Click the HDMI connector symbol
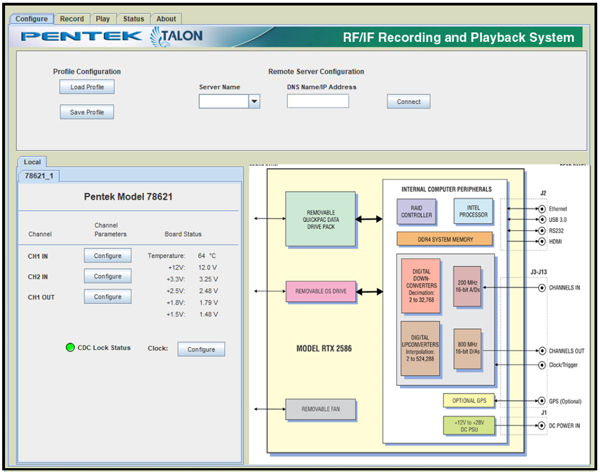Screen dimensions: 600x472 pyautogui.click(x=541, y=242)
